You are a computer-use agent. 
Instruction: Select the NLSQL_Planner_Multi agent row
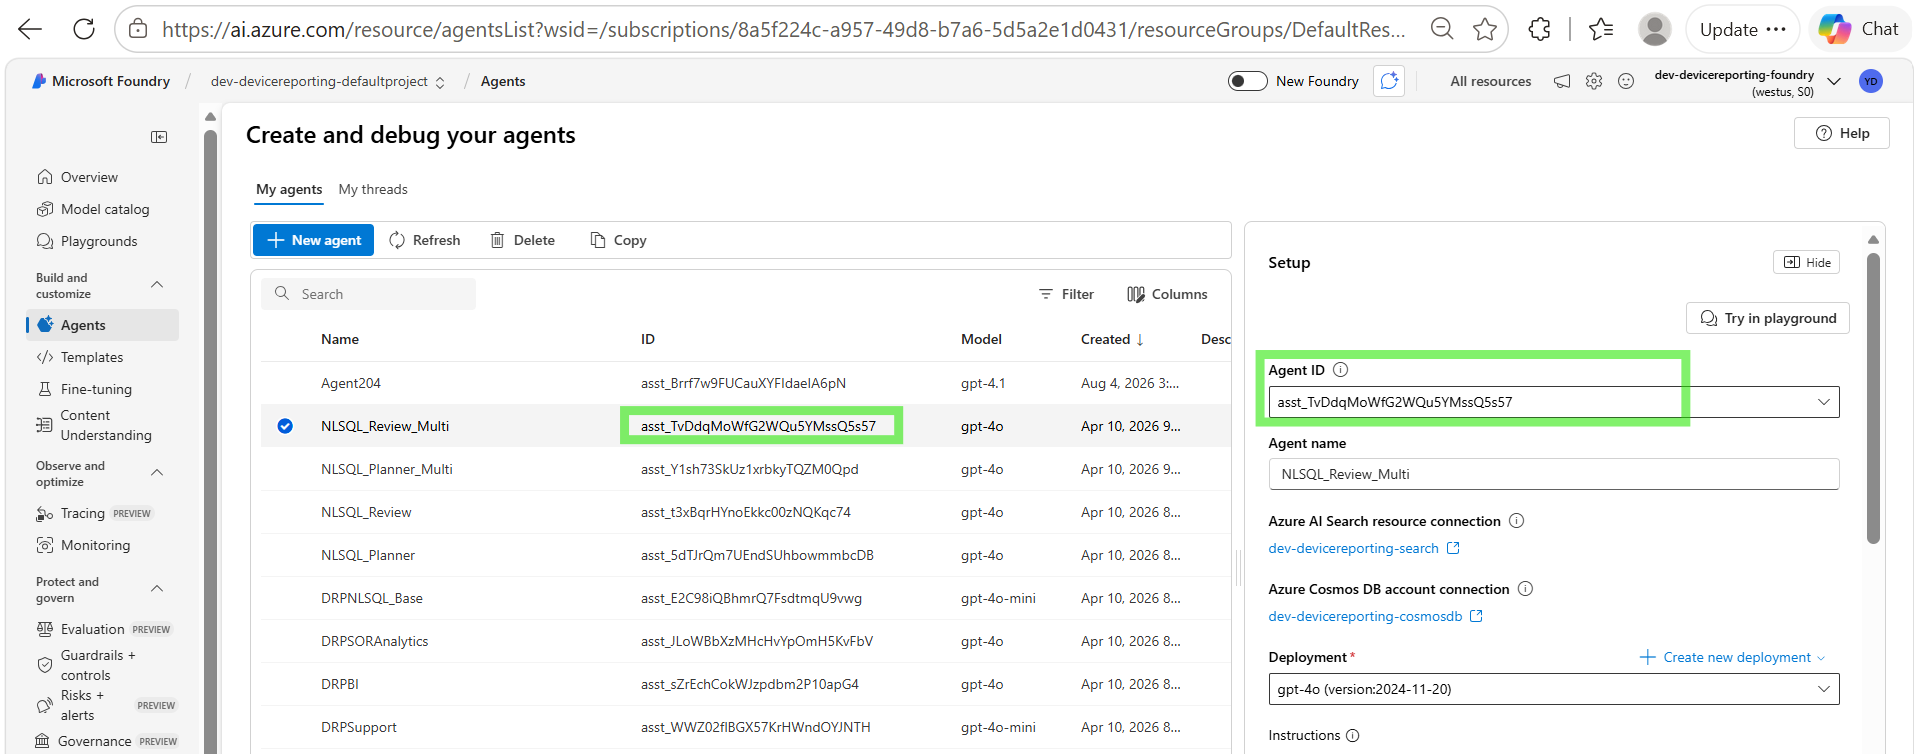tap(745, 469)
